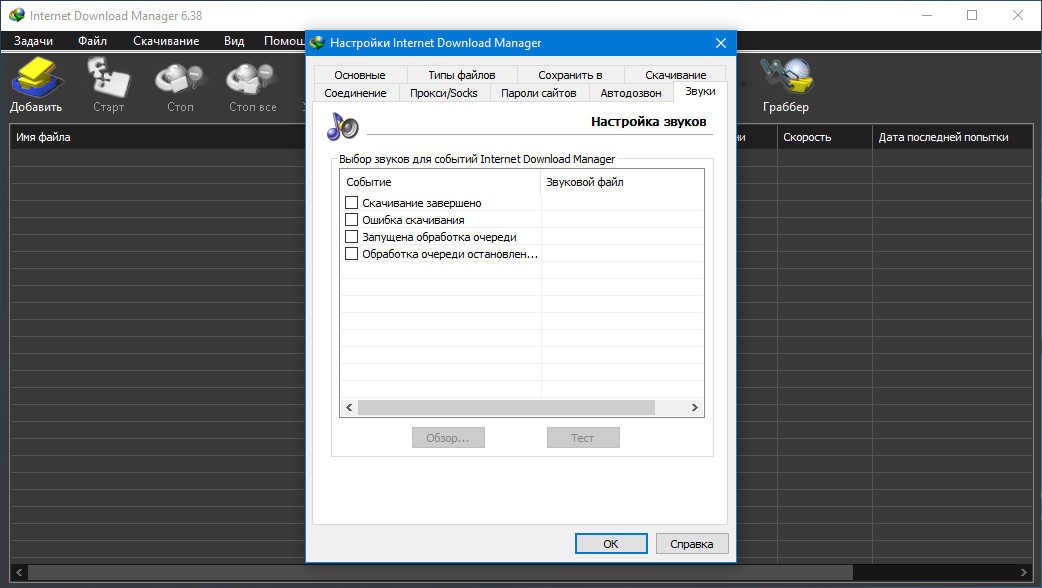Screen dimensions: 1042x588
Task: Click the IDM logo in main window title bar
Action: point(17,15)
